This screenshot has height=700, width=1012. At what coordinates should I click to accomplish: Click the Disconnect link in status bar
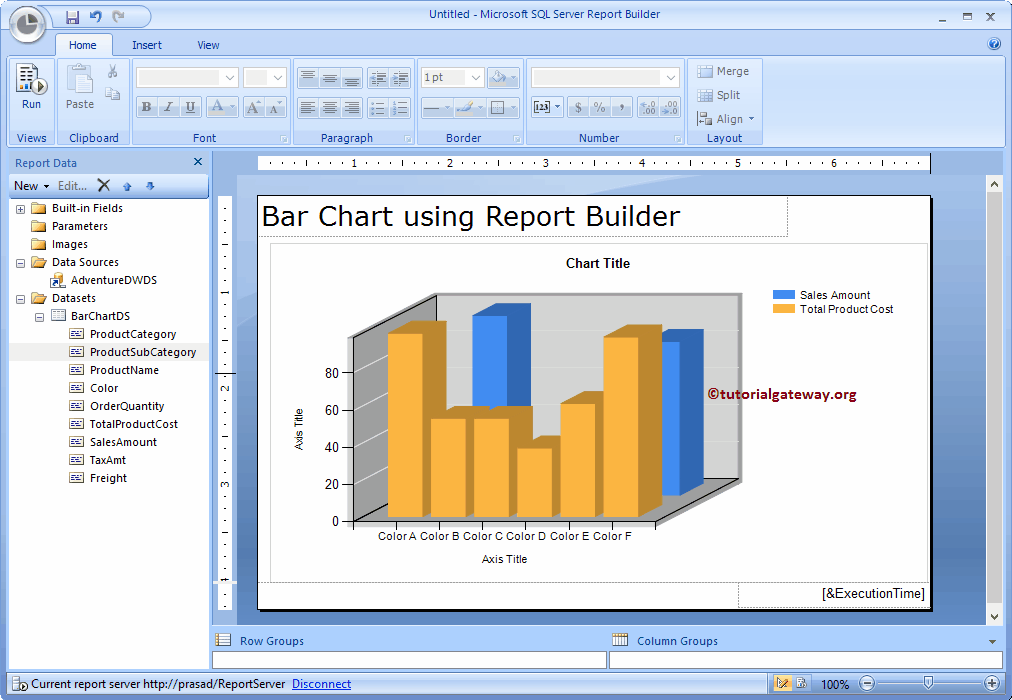point(320,684)
